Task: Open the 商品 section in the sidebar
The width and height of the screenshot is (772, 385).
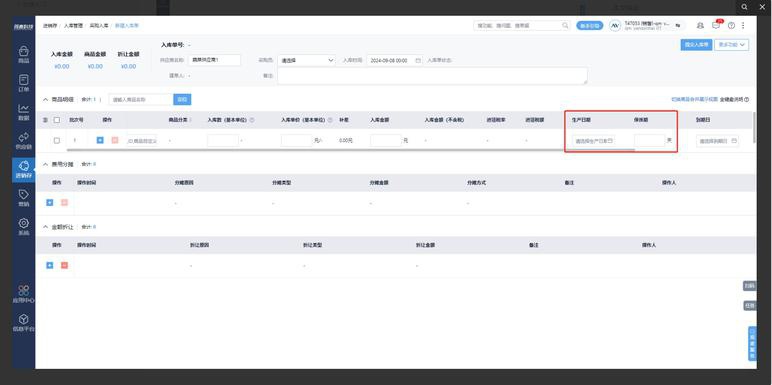Action: [24, 54]
